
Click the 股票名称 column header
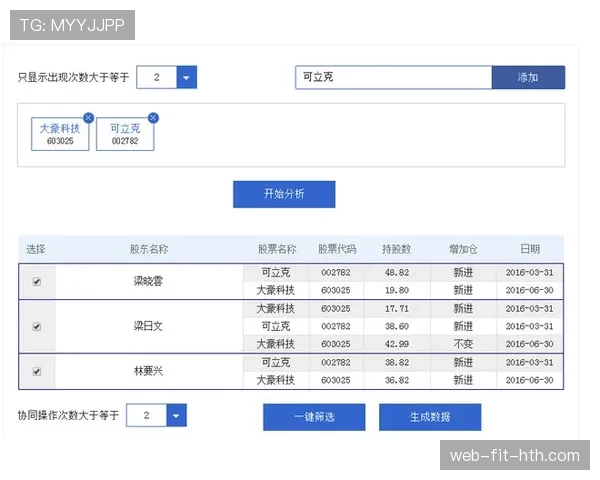click(277, 249)
